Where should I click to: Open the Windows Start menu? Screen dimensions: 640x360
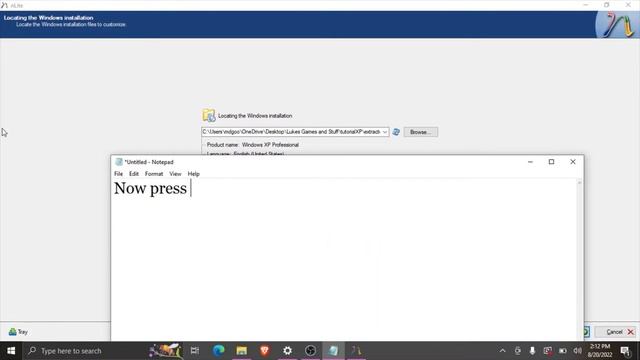(11, 351)
